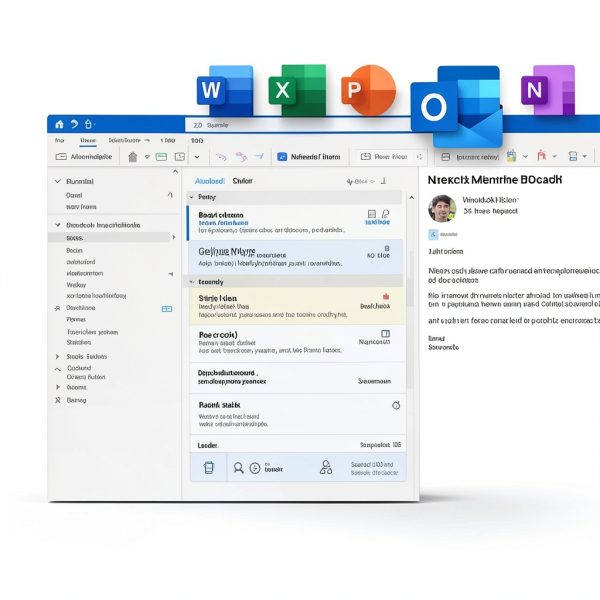Screen dimensions: 600x600
Task: Click the people icon in bottom bar
Action: [326, 467]
